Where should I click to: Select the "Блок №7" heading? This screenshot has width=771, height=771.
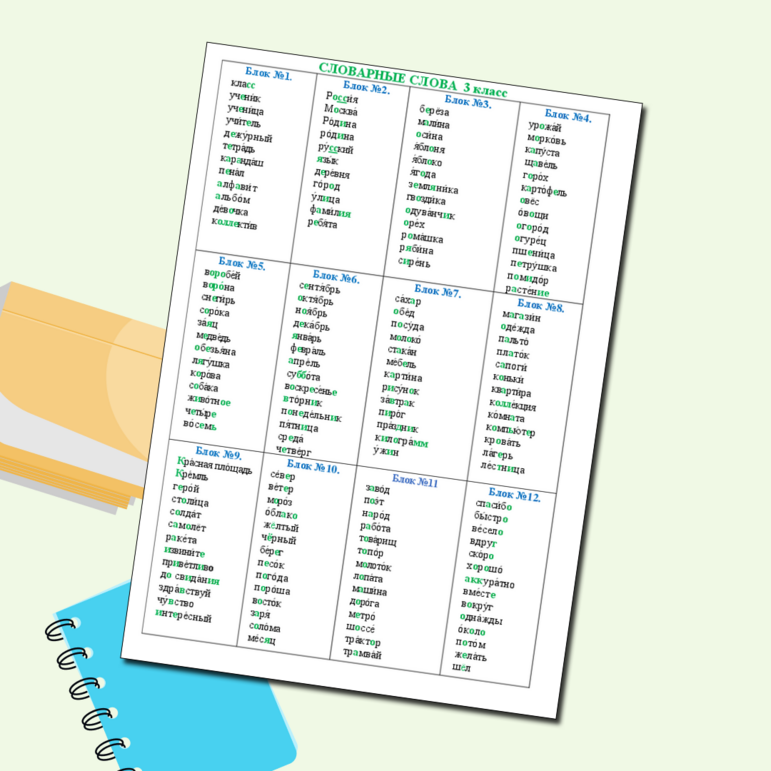pyautogui.click(x=436, y=292)
